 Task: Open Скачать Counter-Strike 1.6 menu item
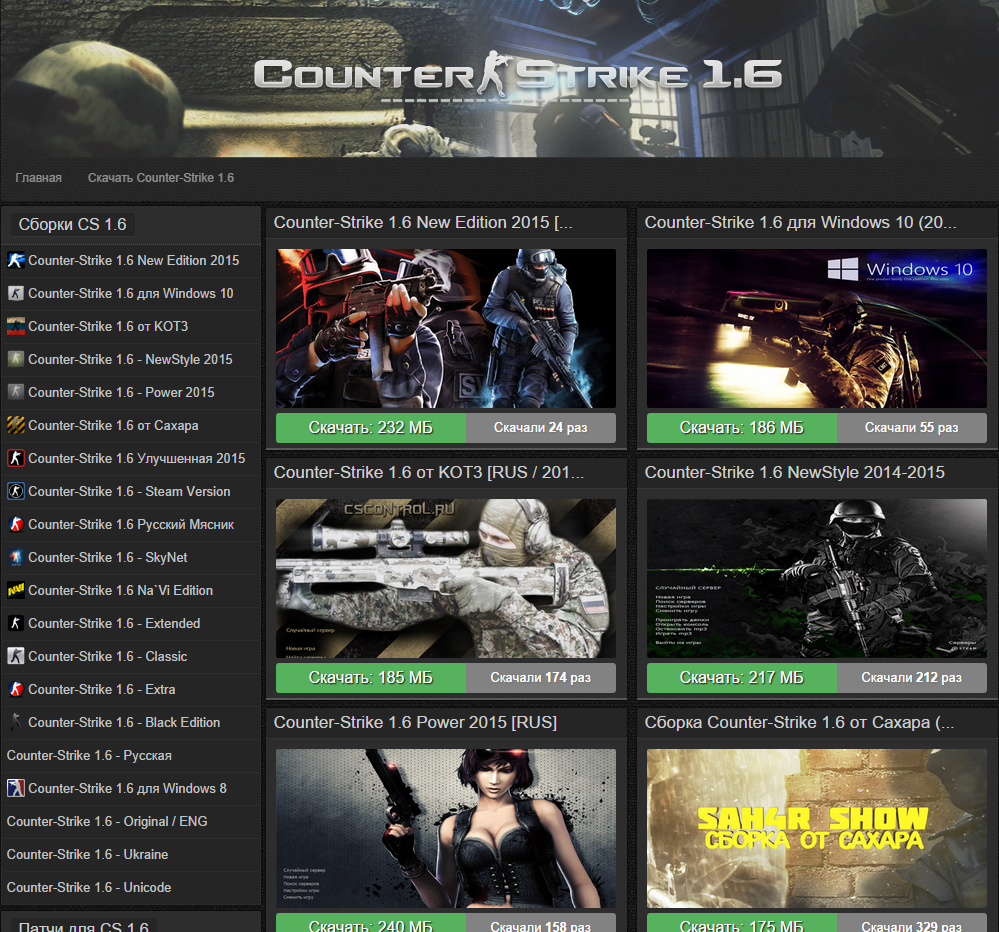[161, 178]
